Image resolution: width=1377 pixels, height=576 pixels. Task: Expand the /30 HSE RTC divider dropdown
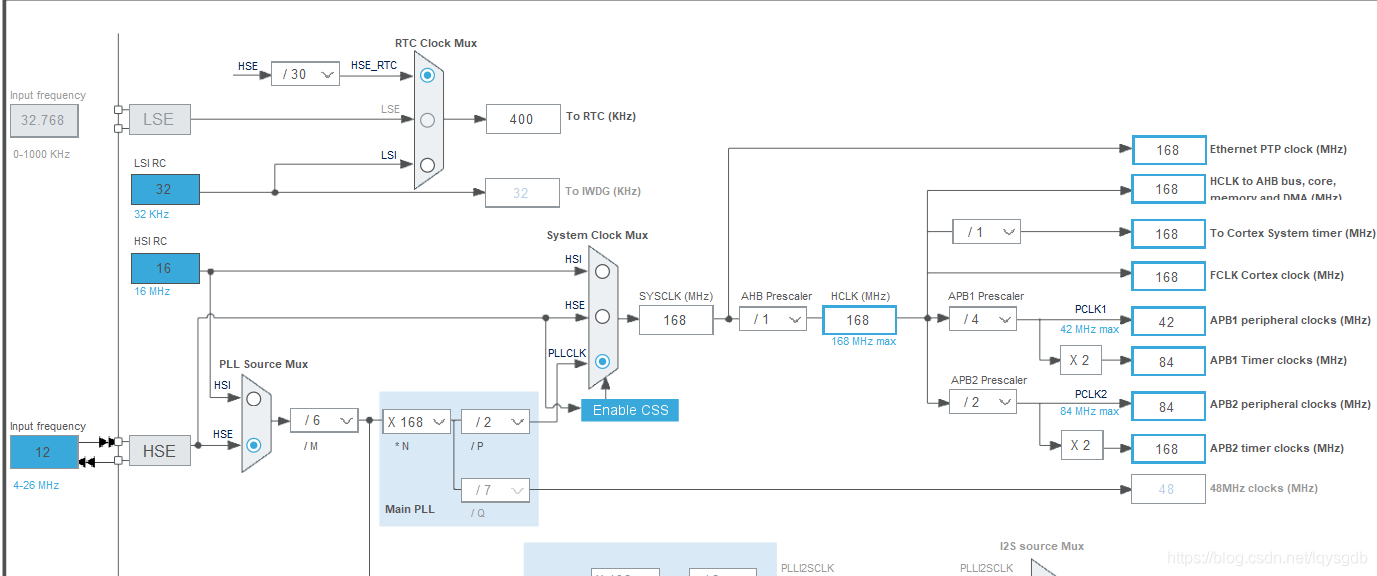coord(305,74)
